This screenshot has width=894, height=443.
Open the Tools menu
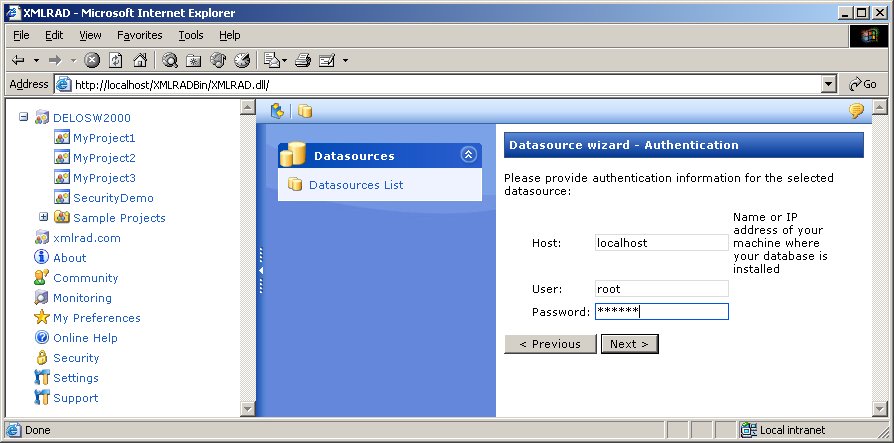pyautogui.click(x=190, y=35)
